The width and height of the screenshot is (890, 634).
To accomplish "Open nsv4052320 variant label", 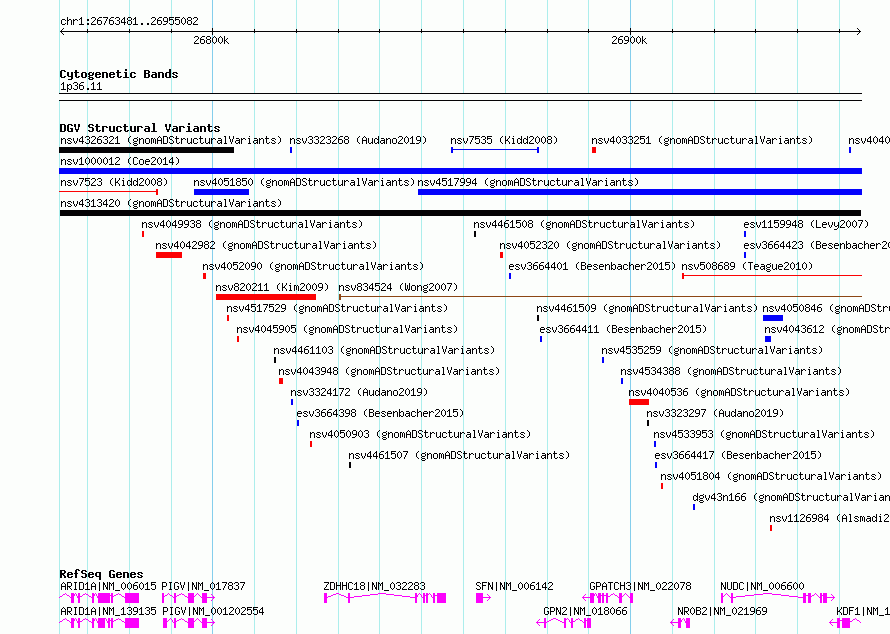I will coord(610,245).
